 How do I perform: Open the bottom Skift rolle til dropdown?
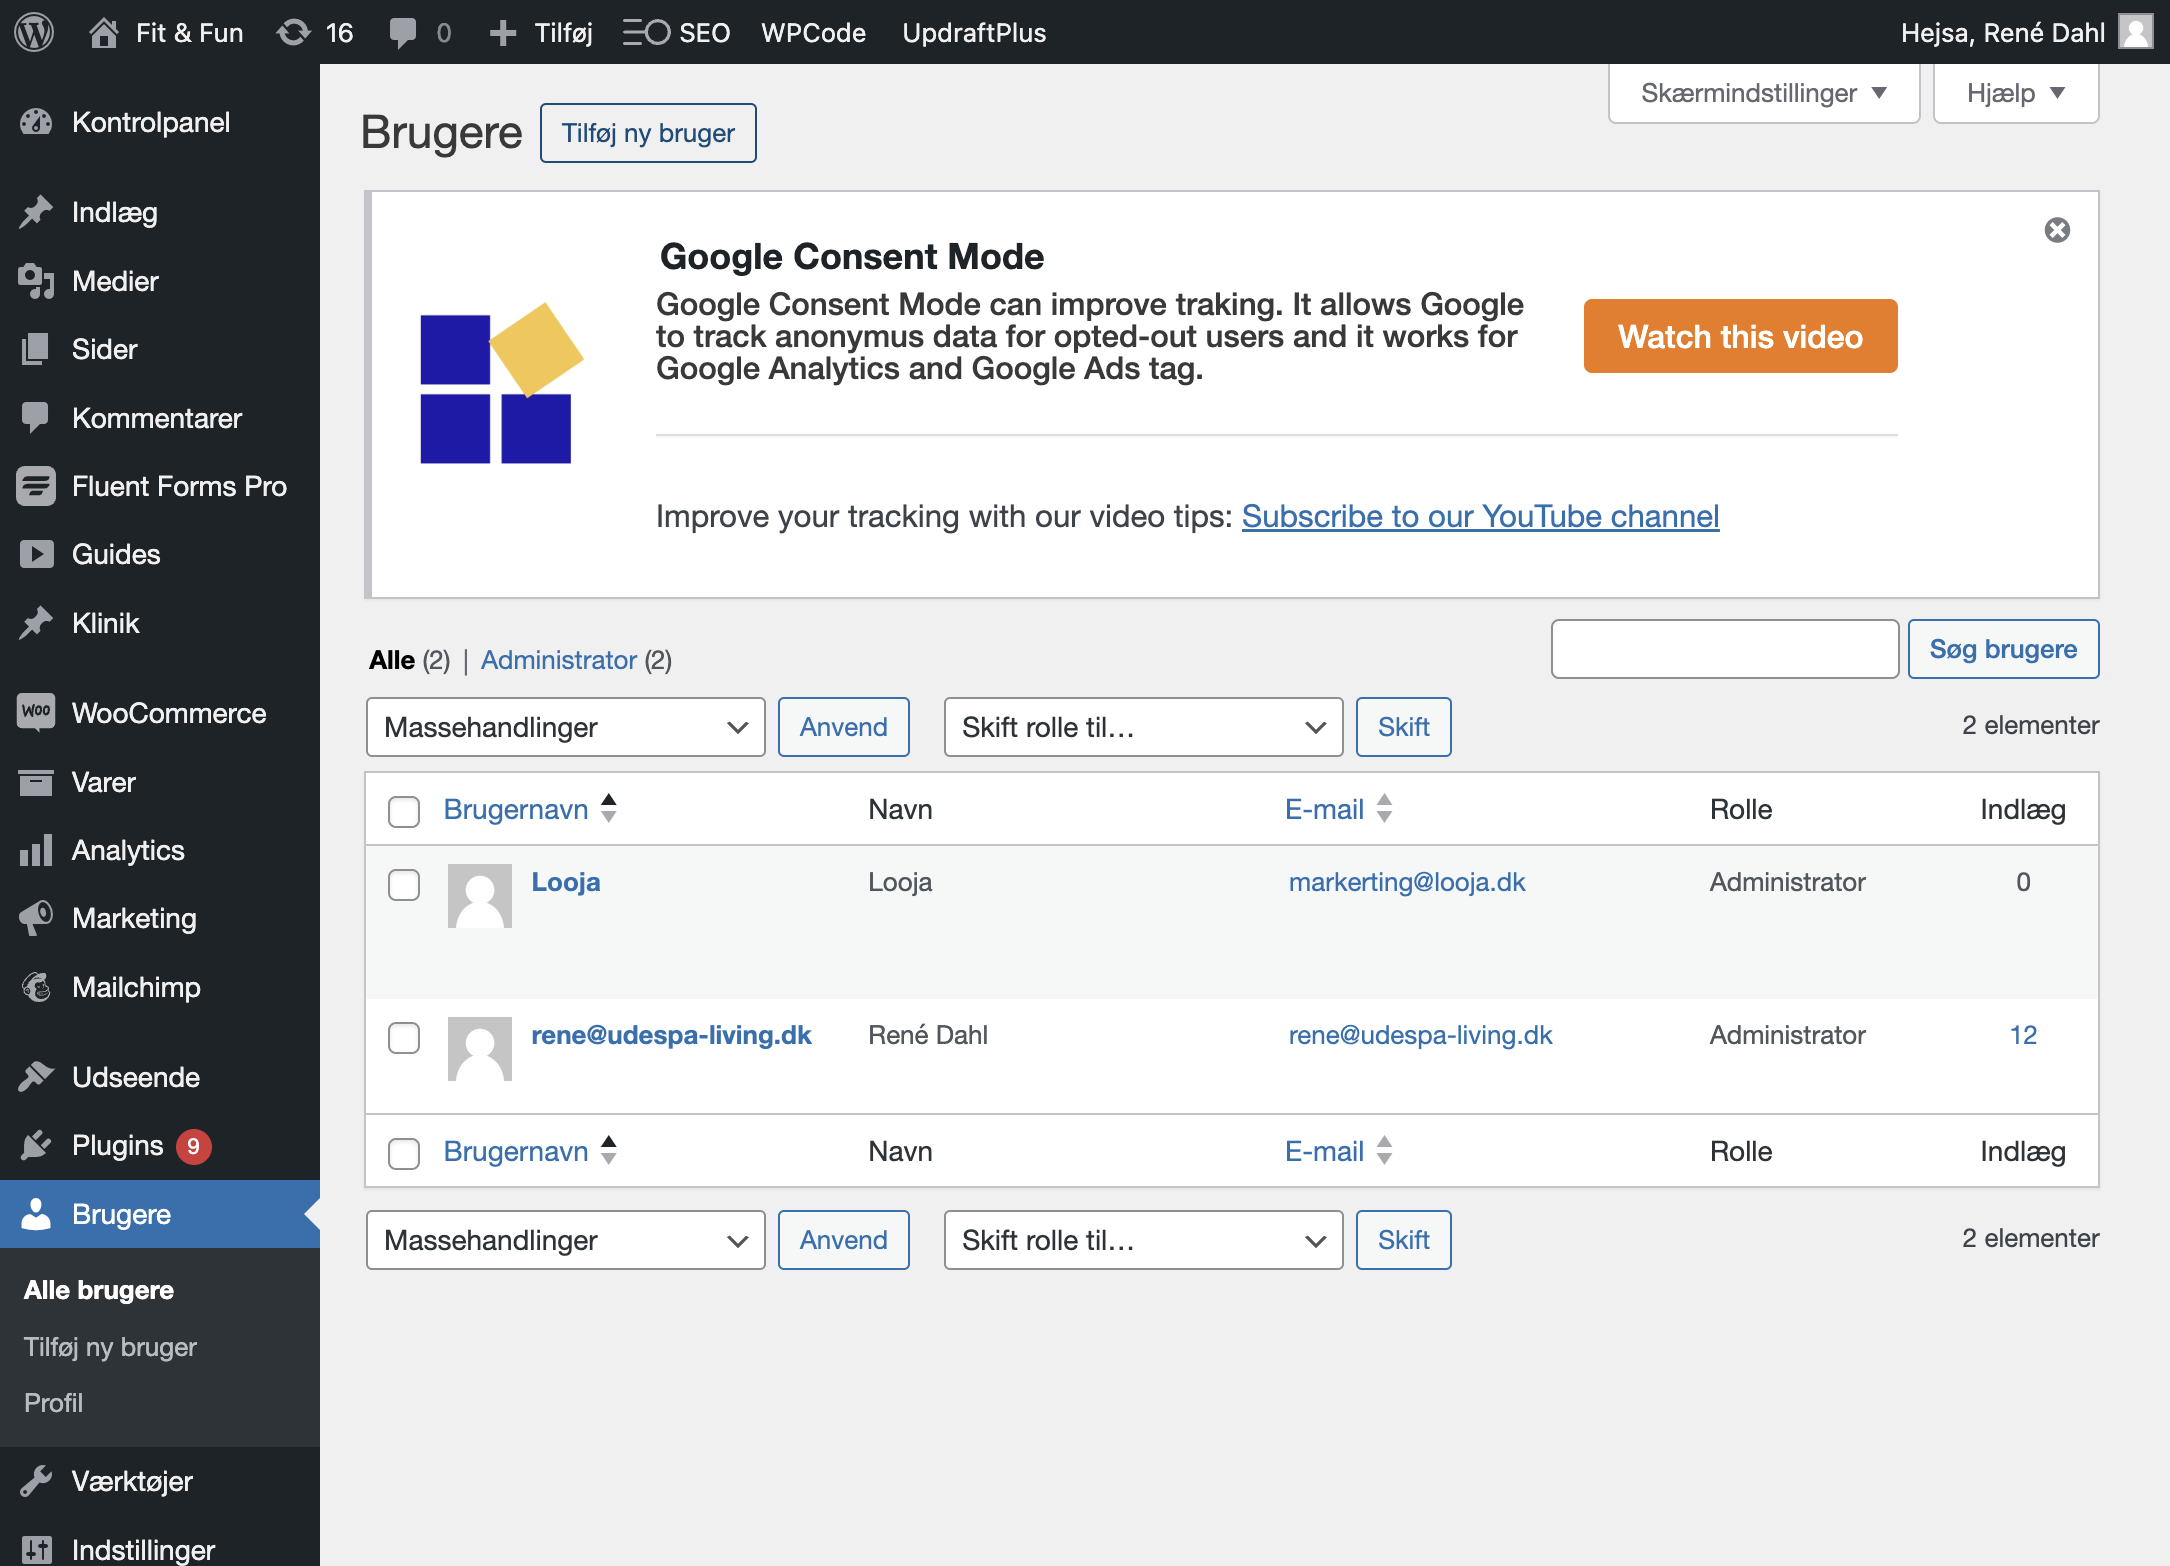pyautogui.click(x=1143, y=1240)
